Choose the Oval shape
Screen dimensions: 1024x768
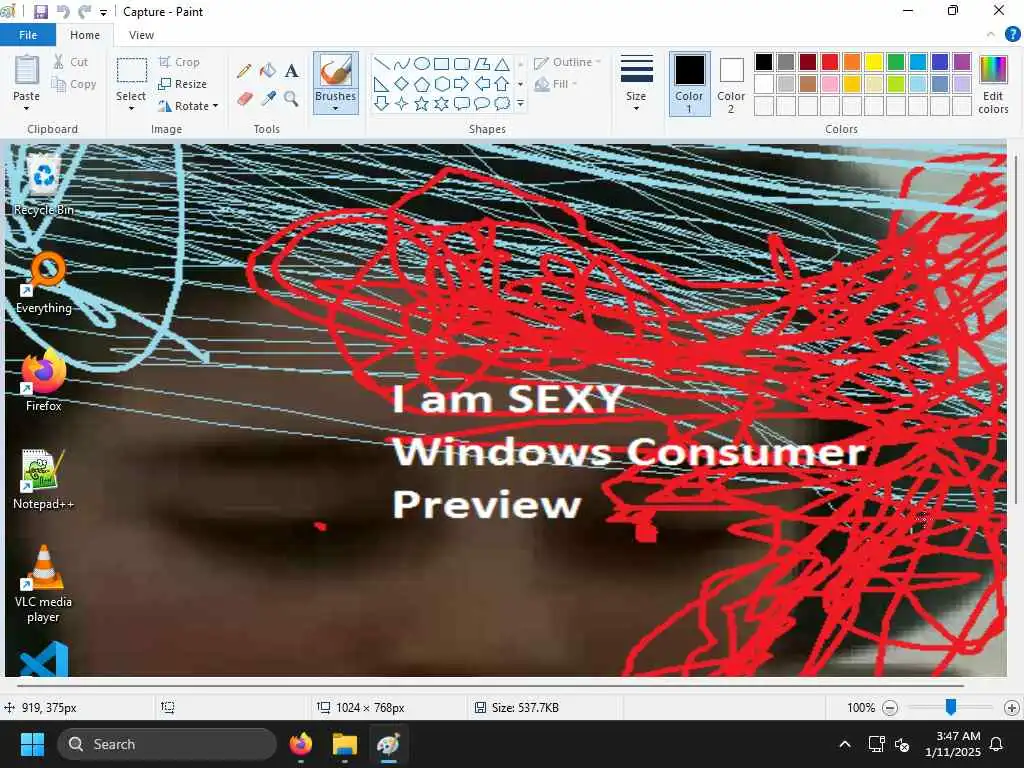tap(422, 63)
